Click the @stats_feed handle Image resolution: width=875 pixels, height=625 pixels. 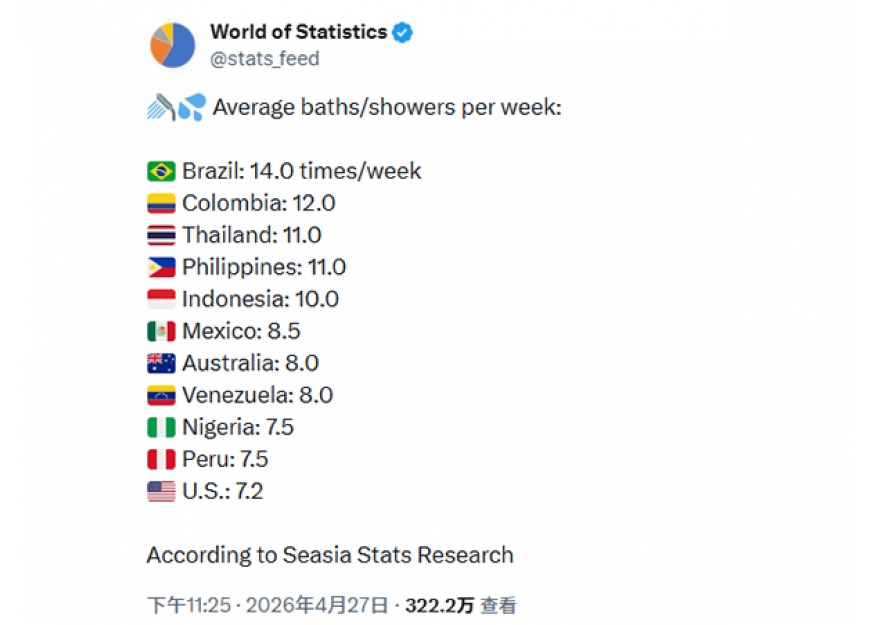click(265, 59)
